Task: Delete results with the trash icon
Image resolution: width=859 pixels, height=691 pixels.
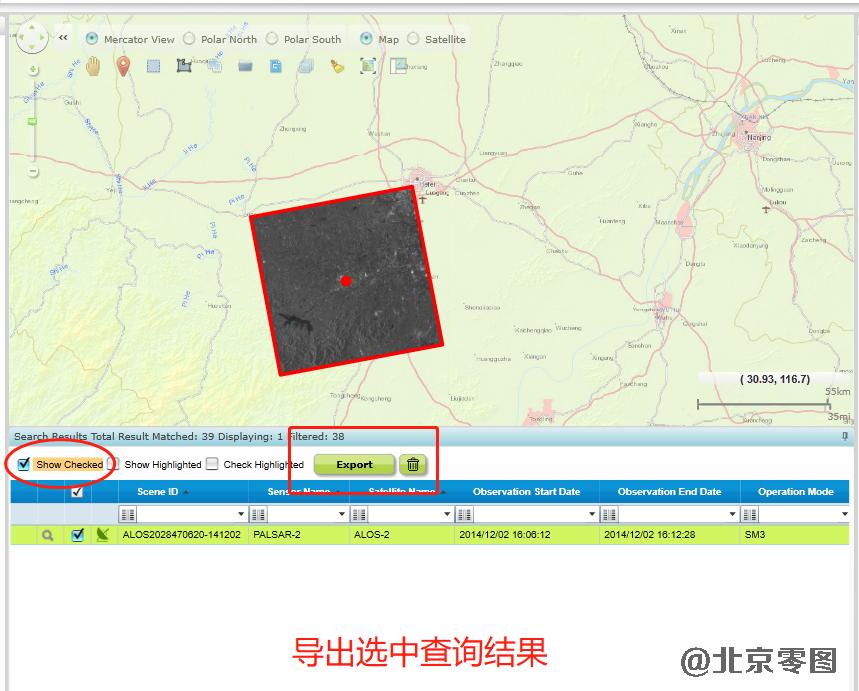Action: [x=412, y=464]
